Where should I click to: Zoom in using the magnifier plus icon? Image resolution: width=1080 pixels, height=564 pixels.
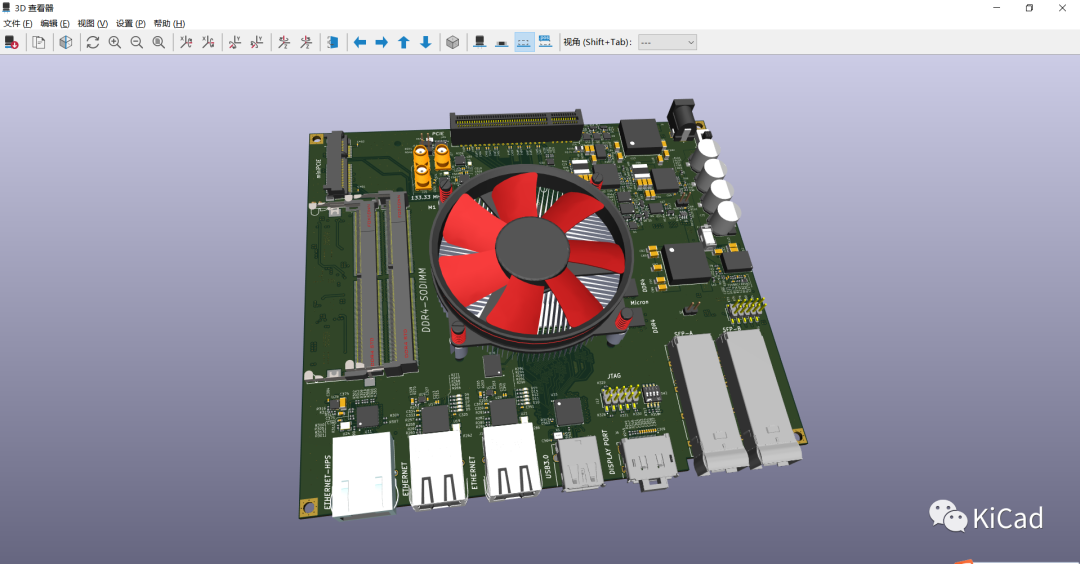115,42
